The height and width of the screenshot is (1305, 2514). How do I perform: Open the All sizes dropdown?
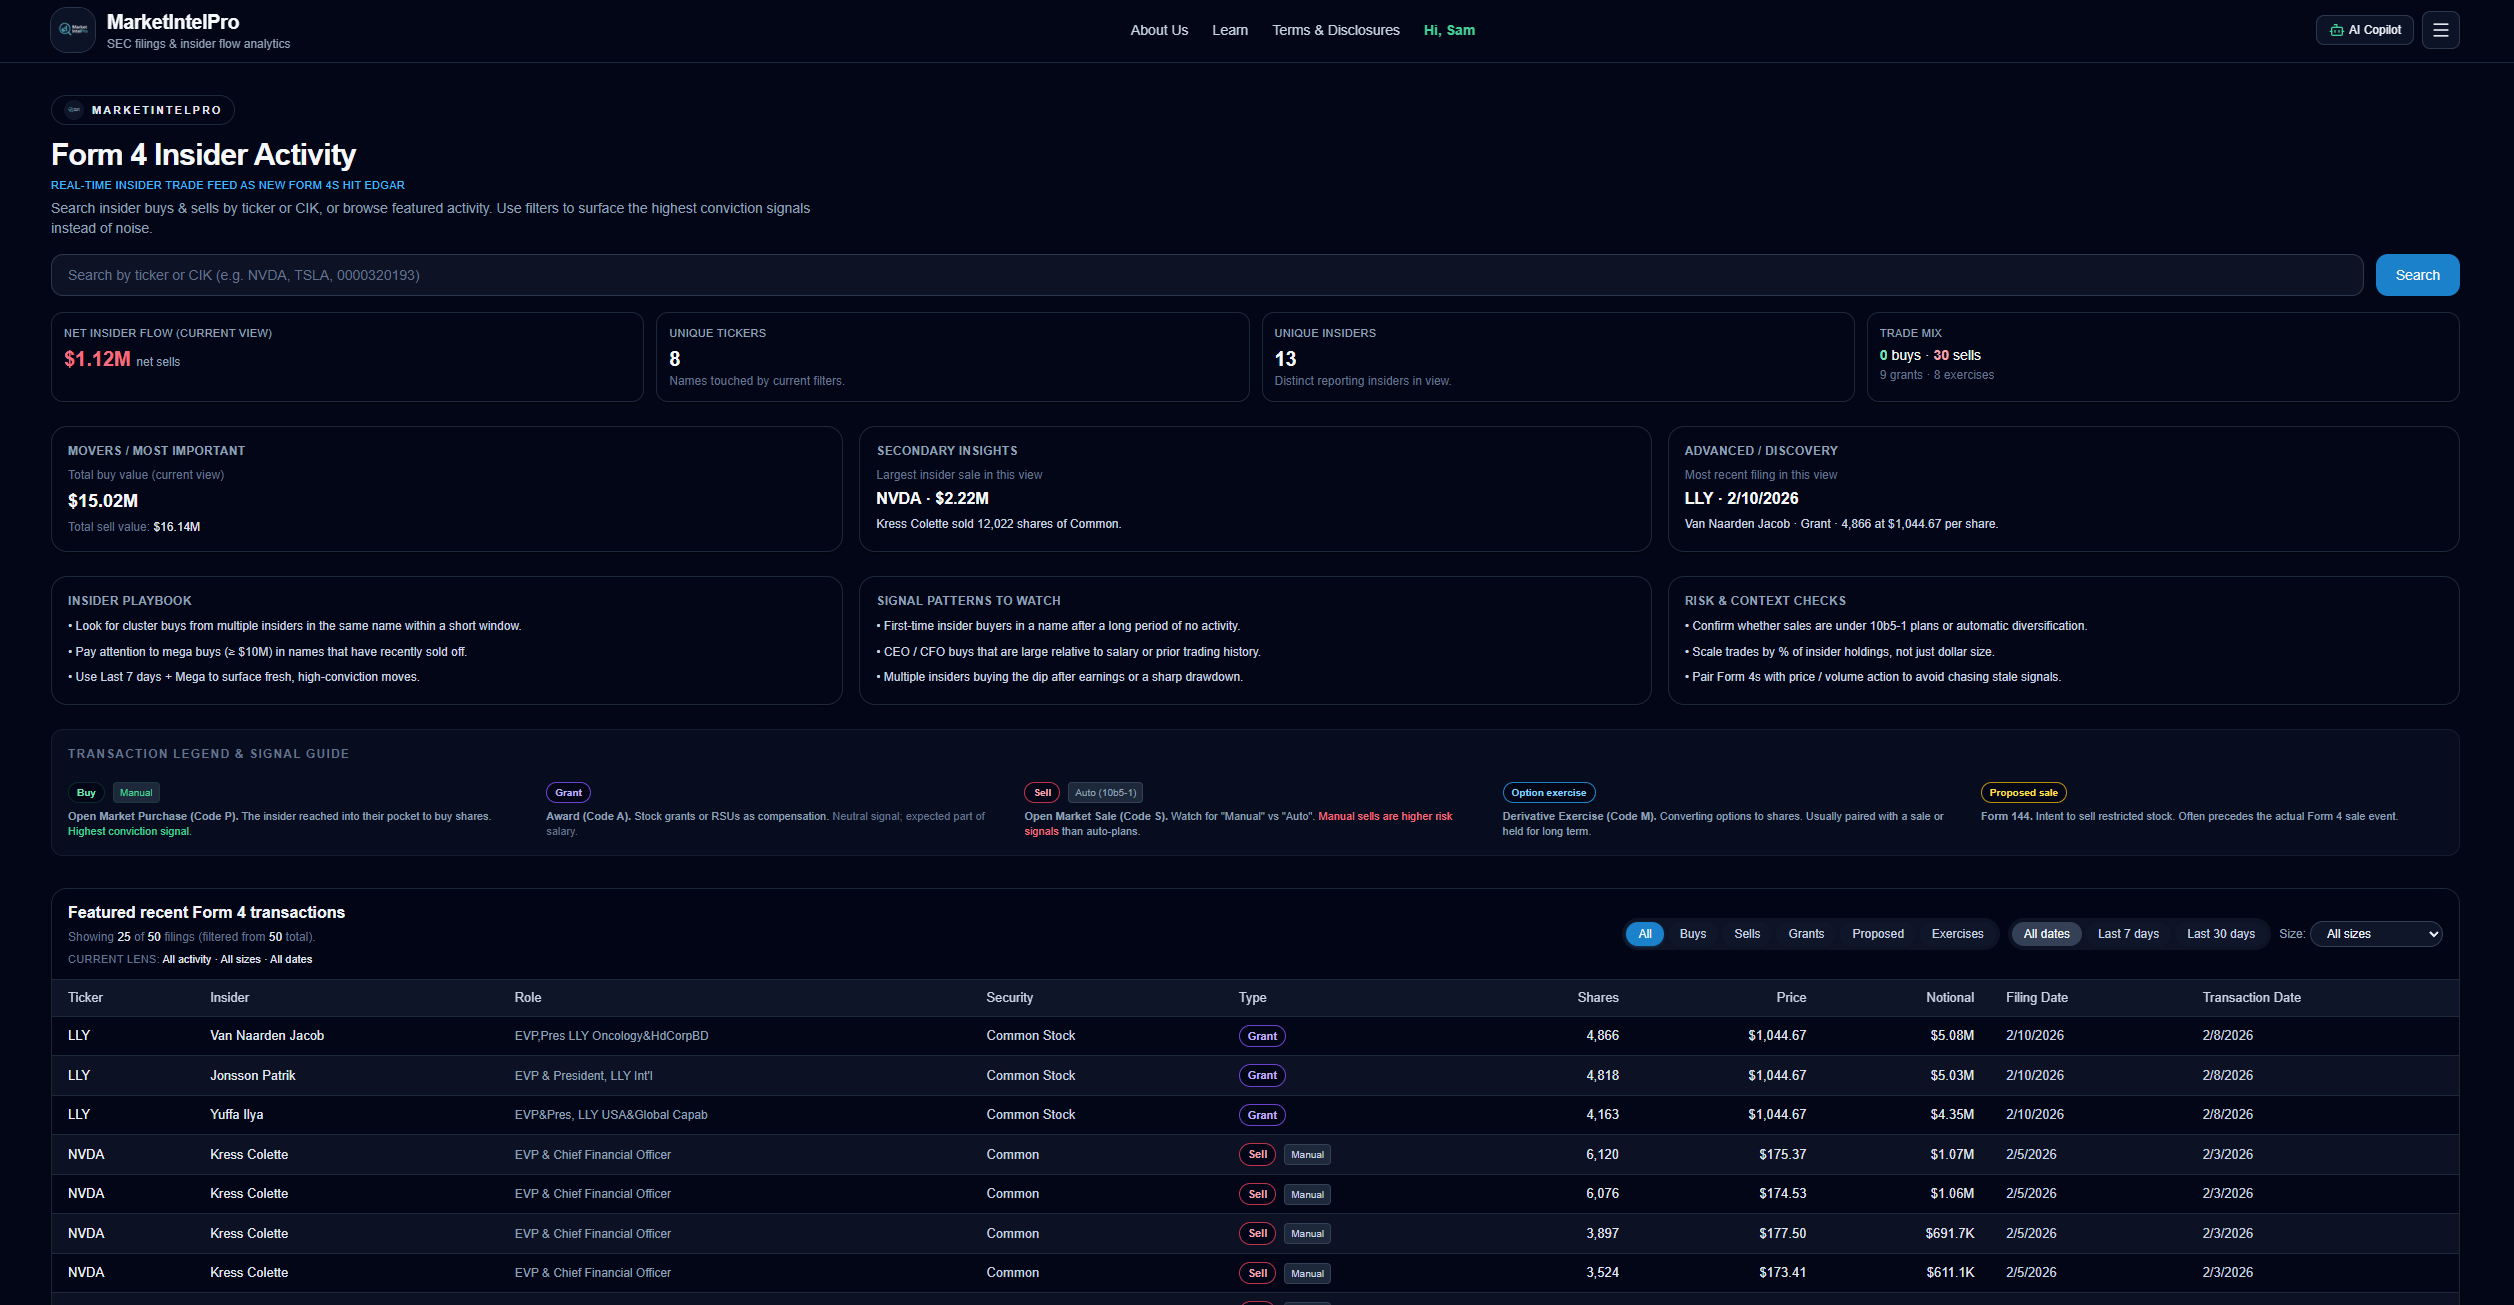2375,934
